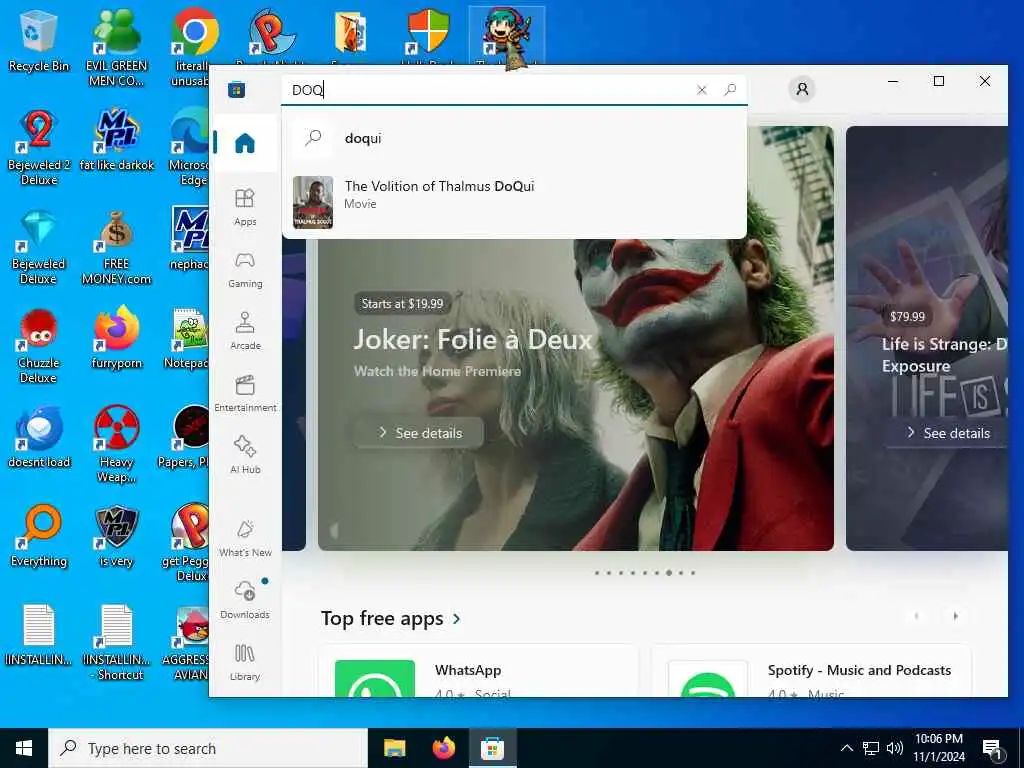Select the Chrome desktop shortcut
1024x768 pixels.
click(194, 48)
